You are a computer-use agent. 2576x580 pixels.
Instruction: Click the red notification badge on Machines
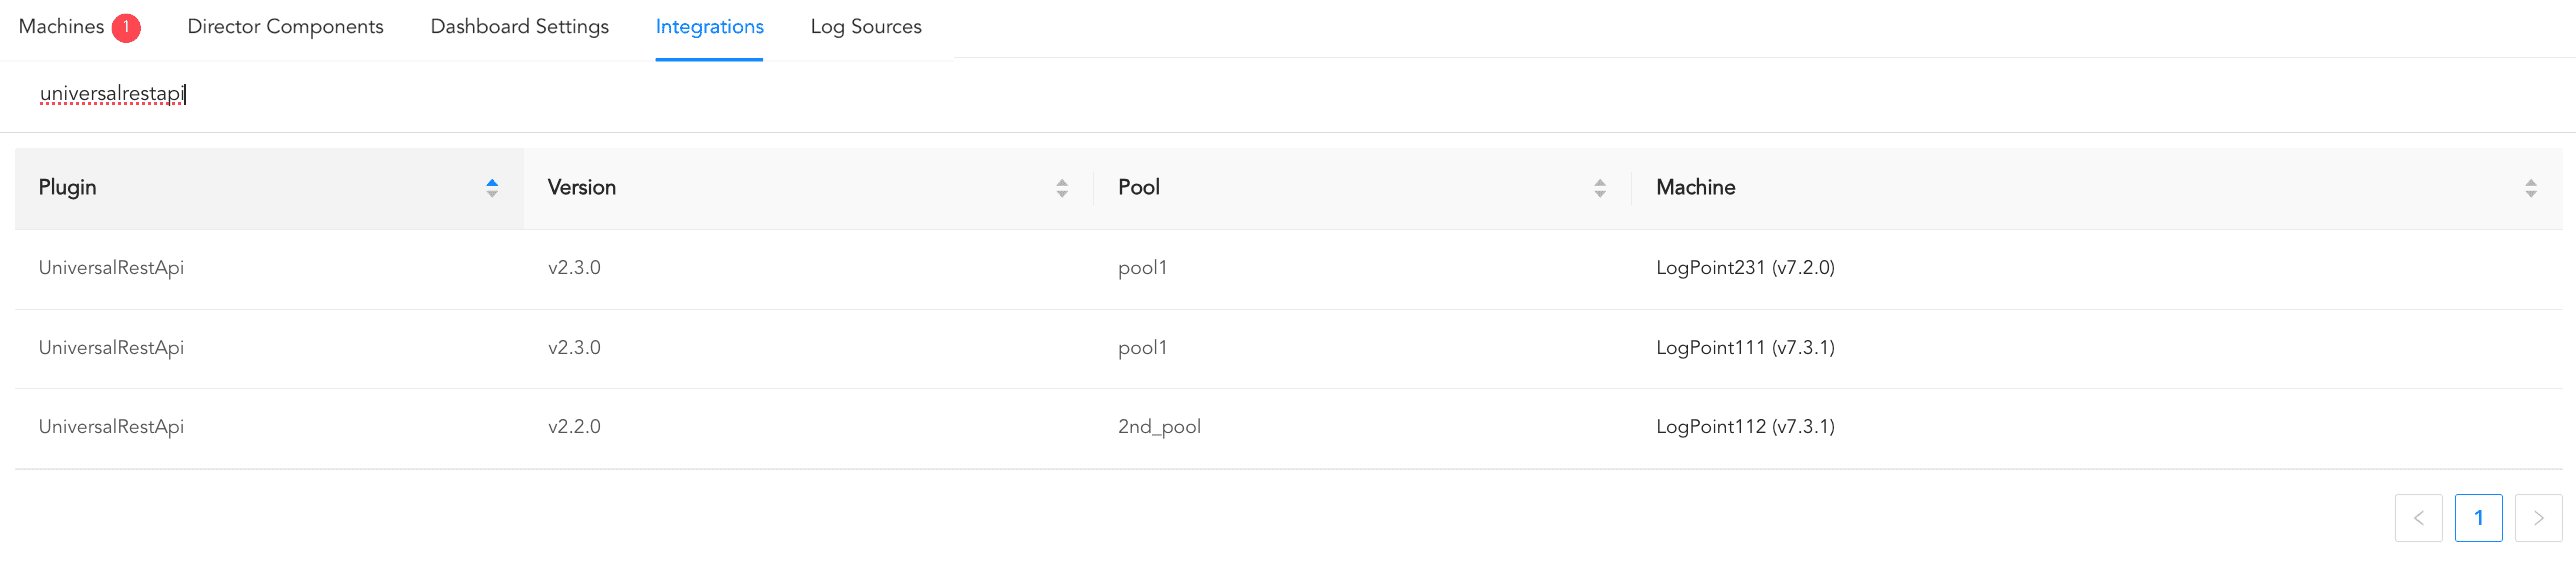126,26
